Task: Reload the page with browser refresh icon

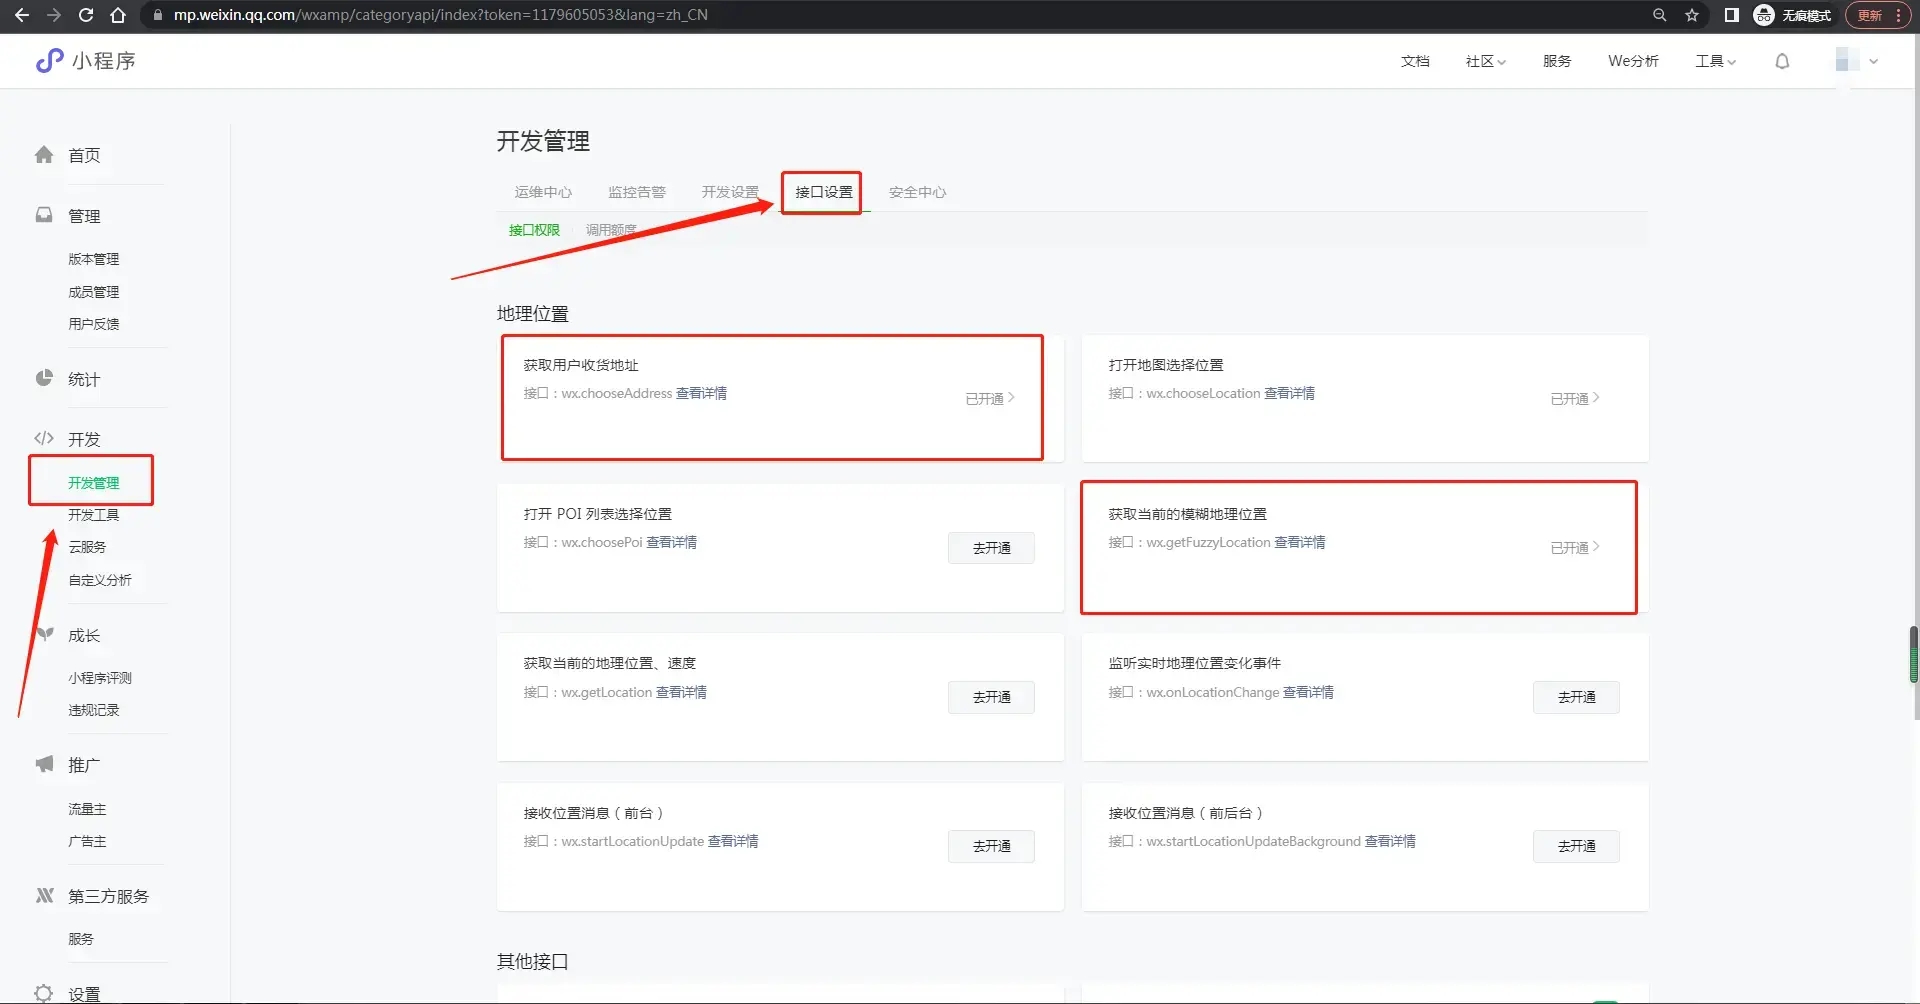Action: click(x=86, y=15)
